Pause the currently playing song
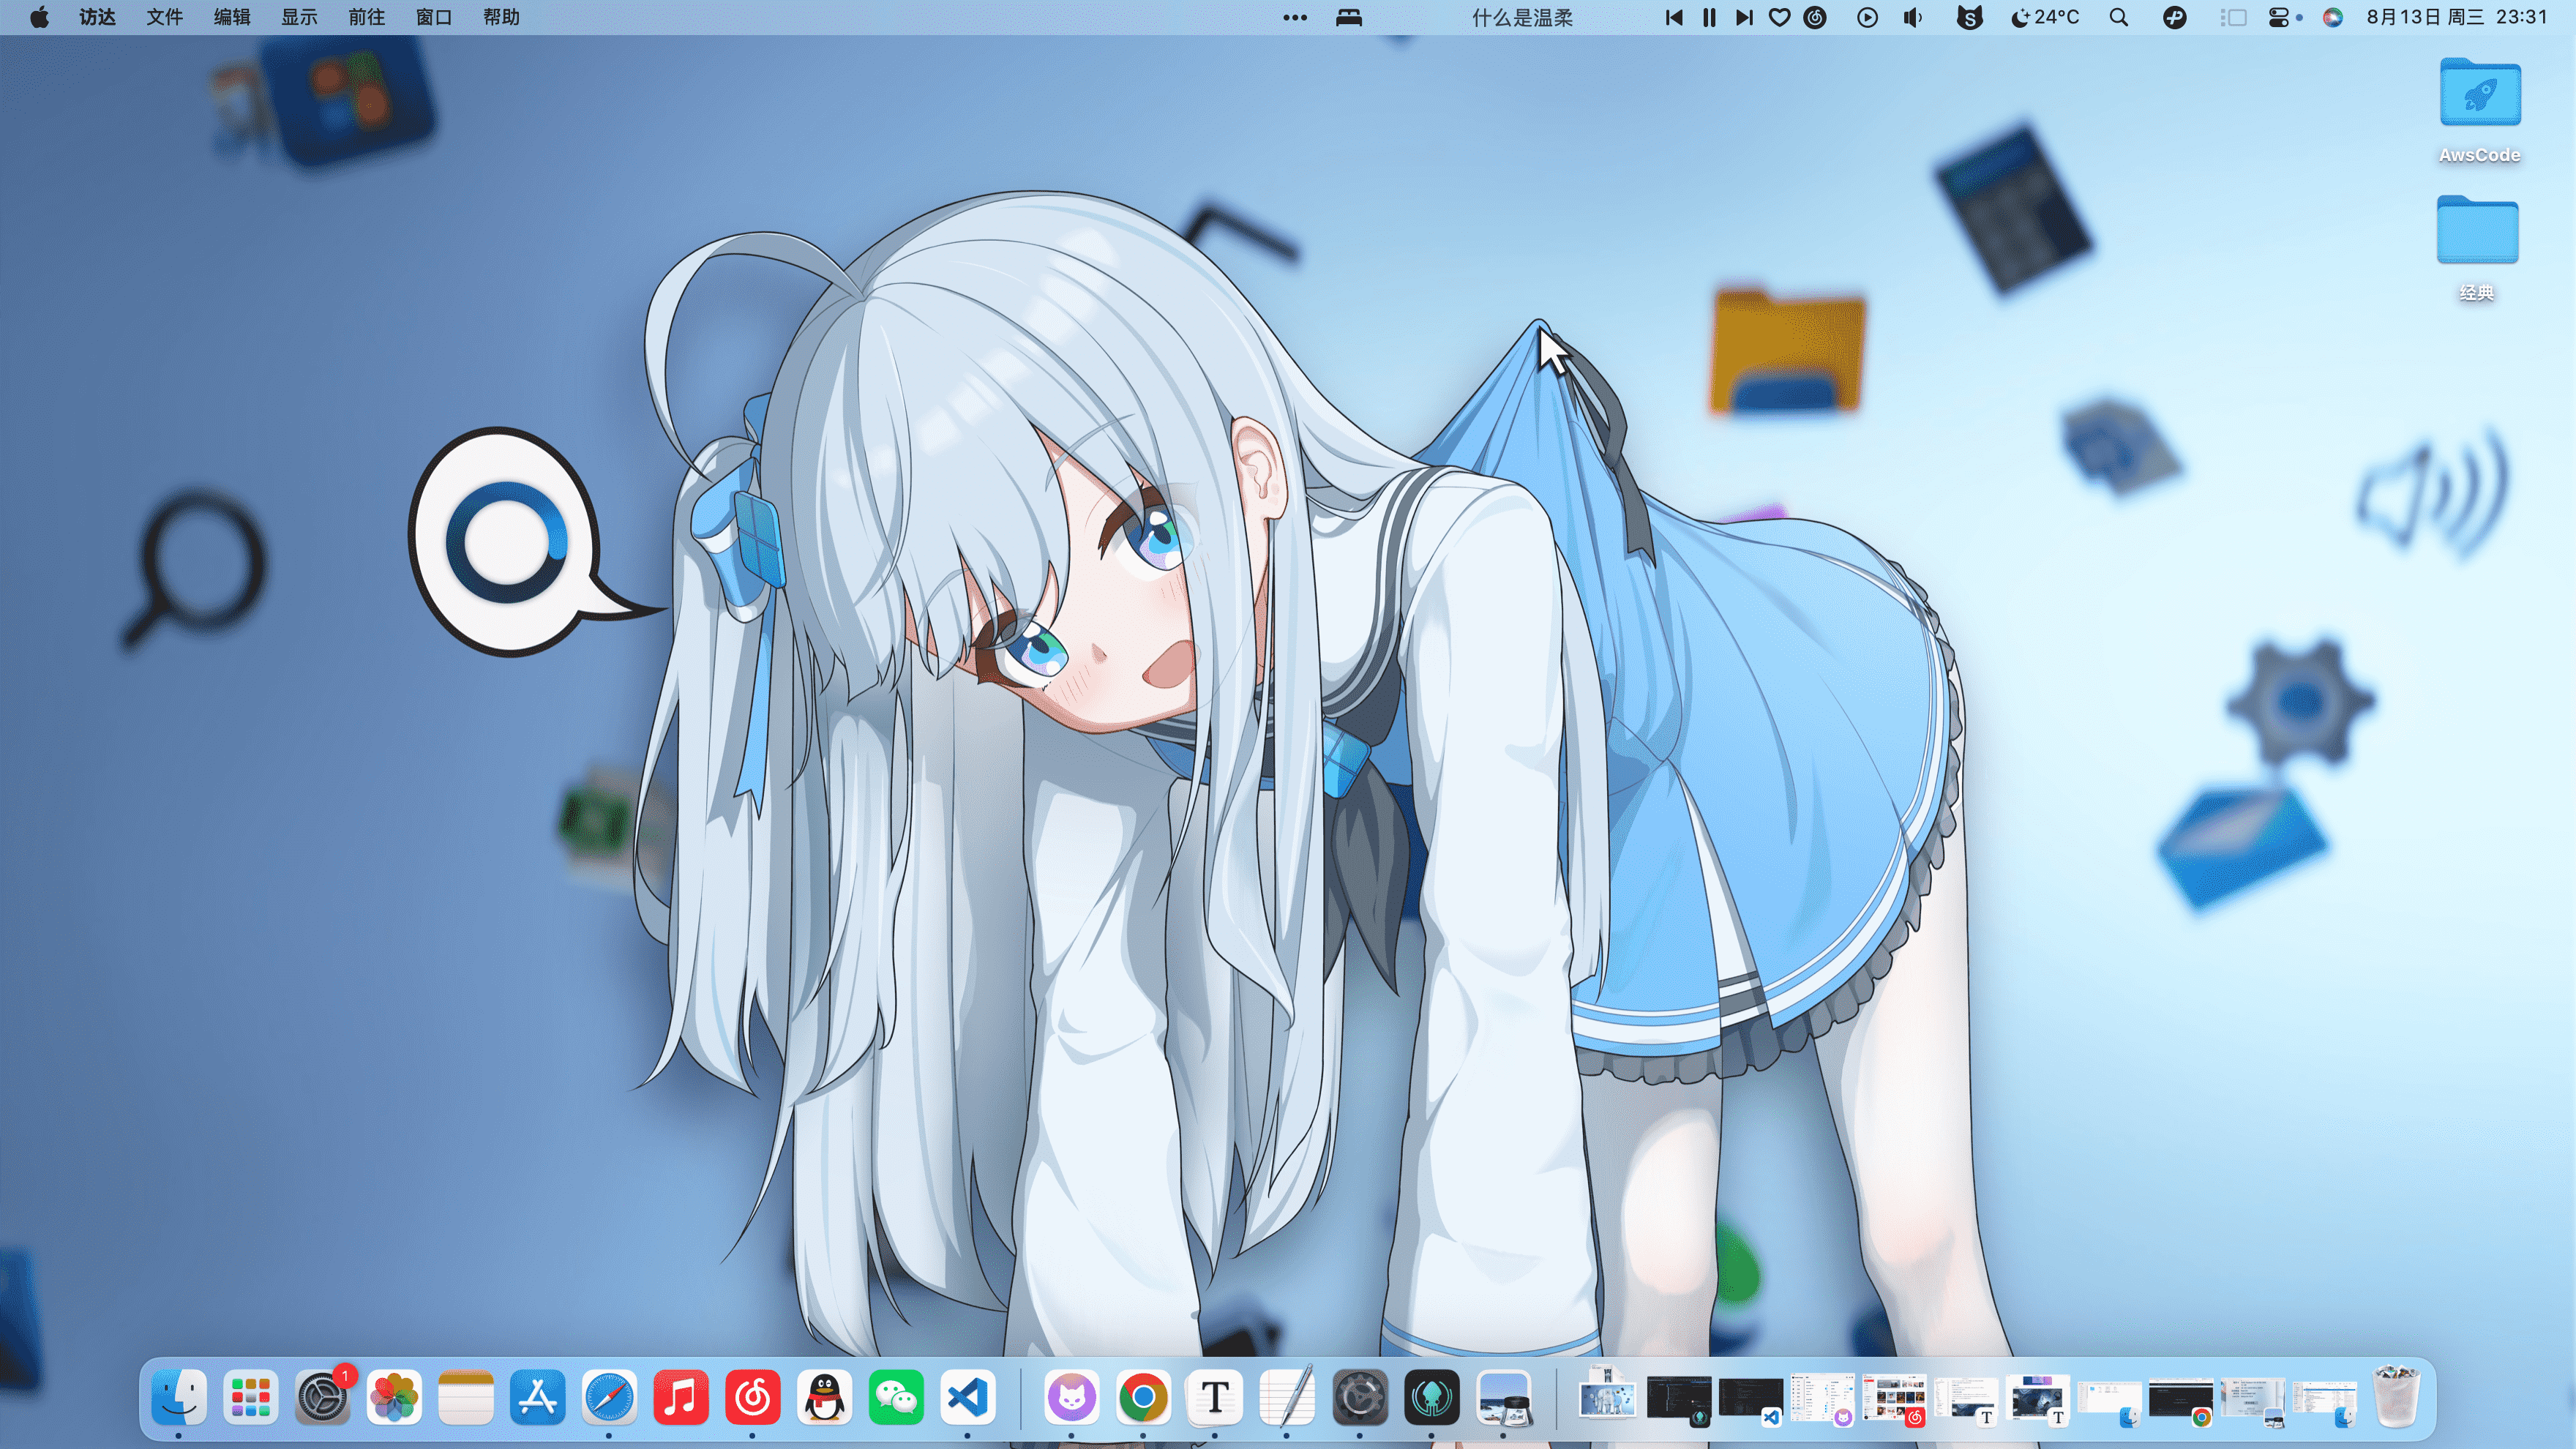Screen dimensions: 2576x1449 click(1709, 17)
